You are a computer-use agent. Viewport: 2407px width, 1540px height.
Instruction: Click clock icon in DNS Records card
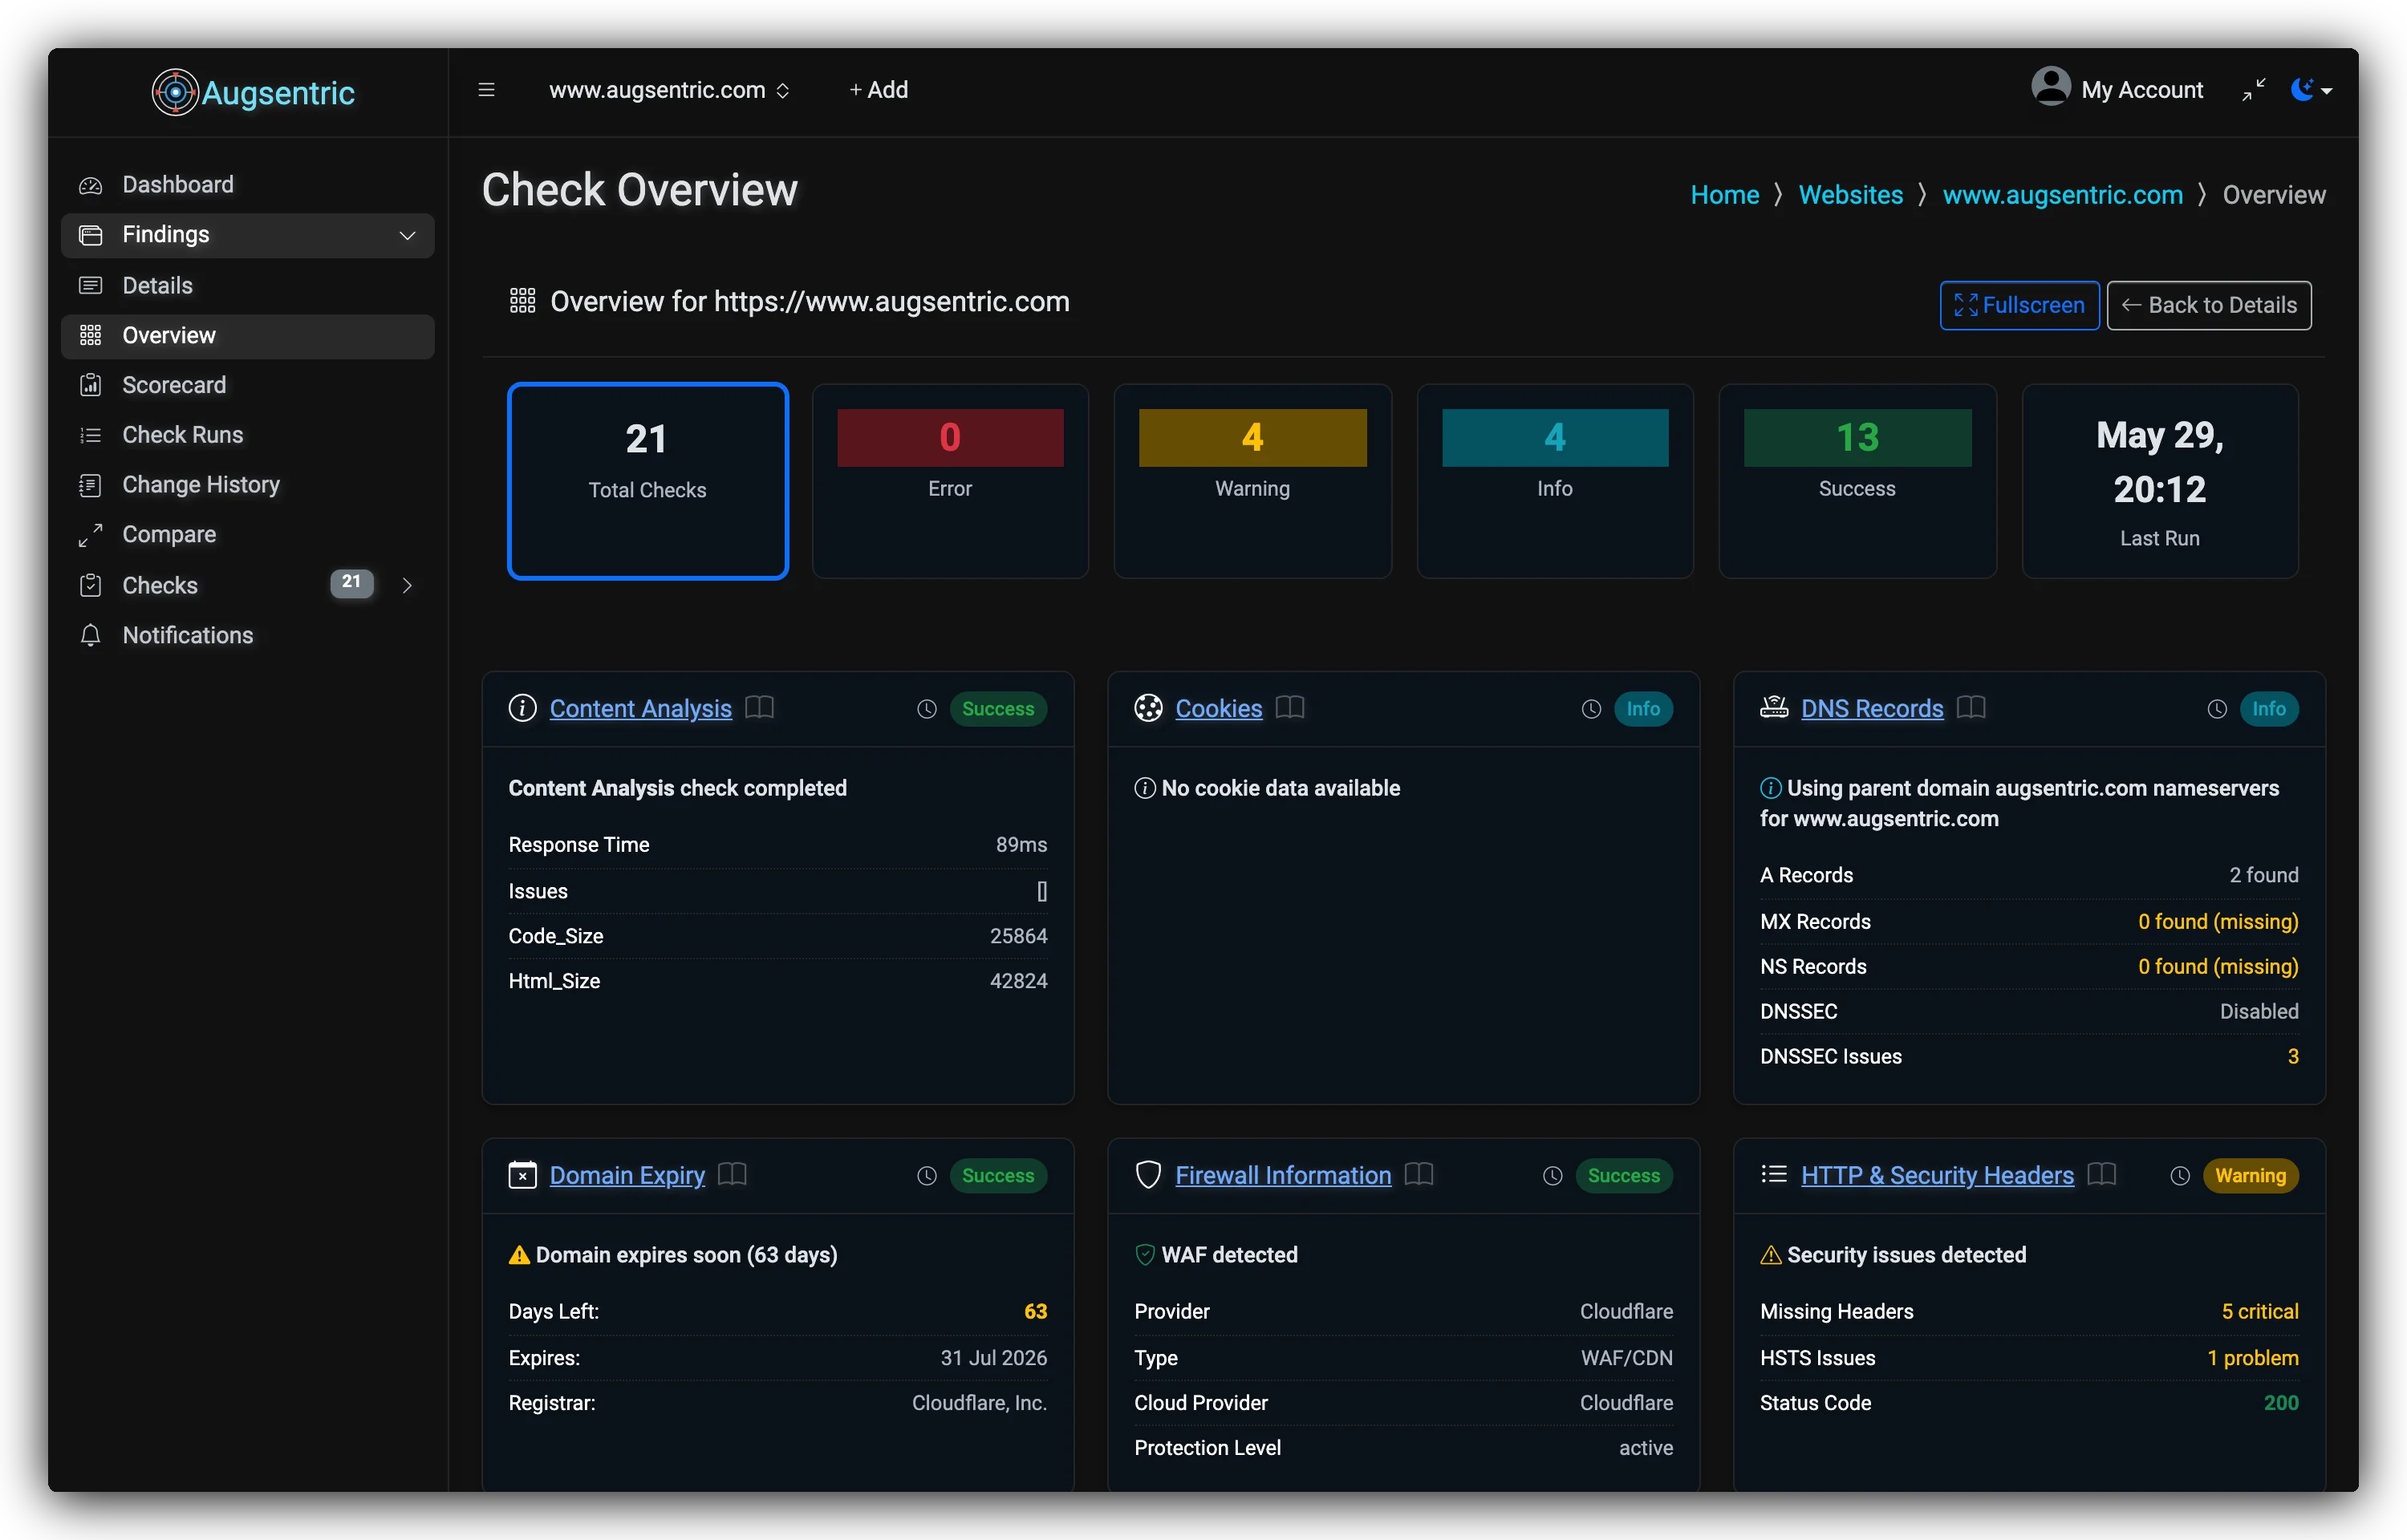click(x=2217, y=709)
